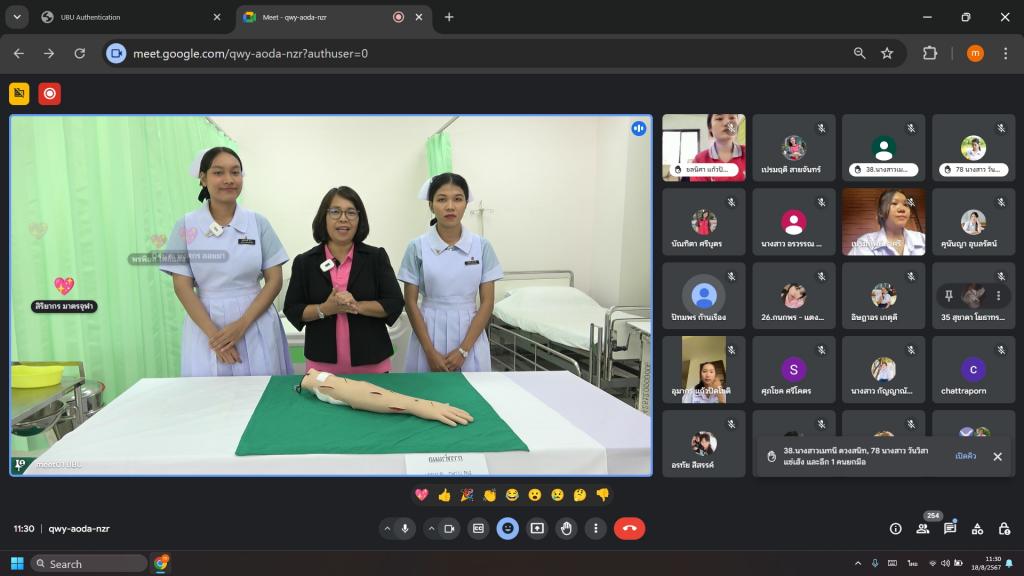Open the three-dot more options menu
The height and width of the screenshot is (576, 1024).
(596, 528)
